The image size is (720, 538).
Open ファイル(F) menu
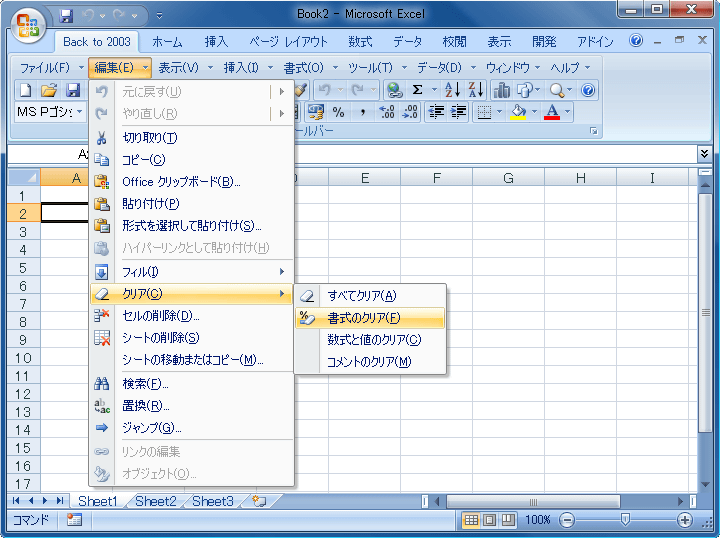pos(52,68)
